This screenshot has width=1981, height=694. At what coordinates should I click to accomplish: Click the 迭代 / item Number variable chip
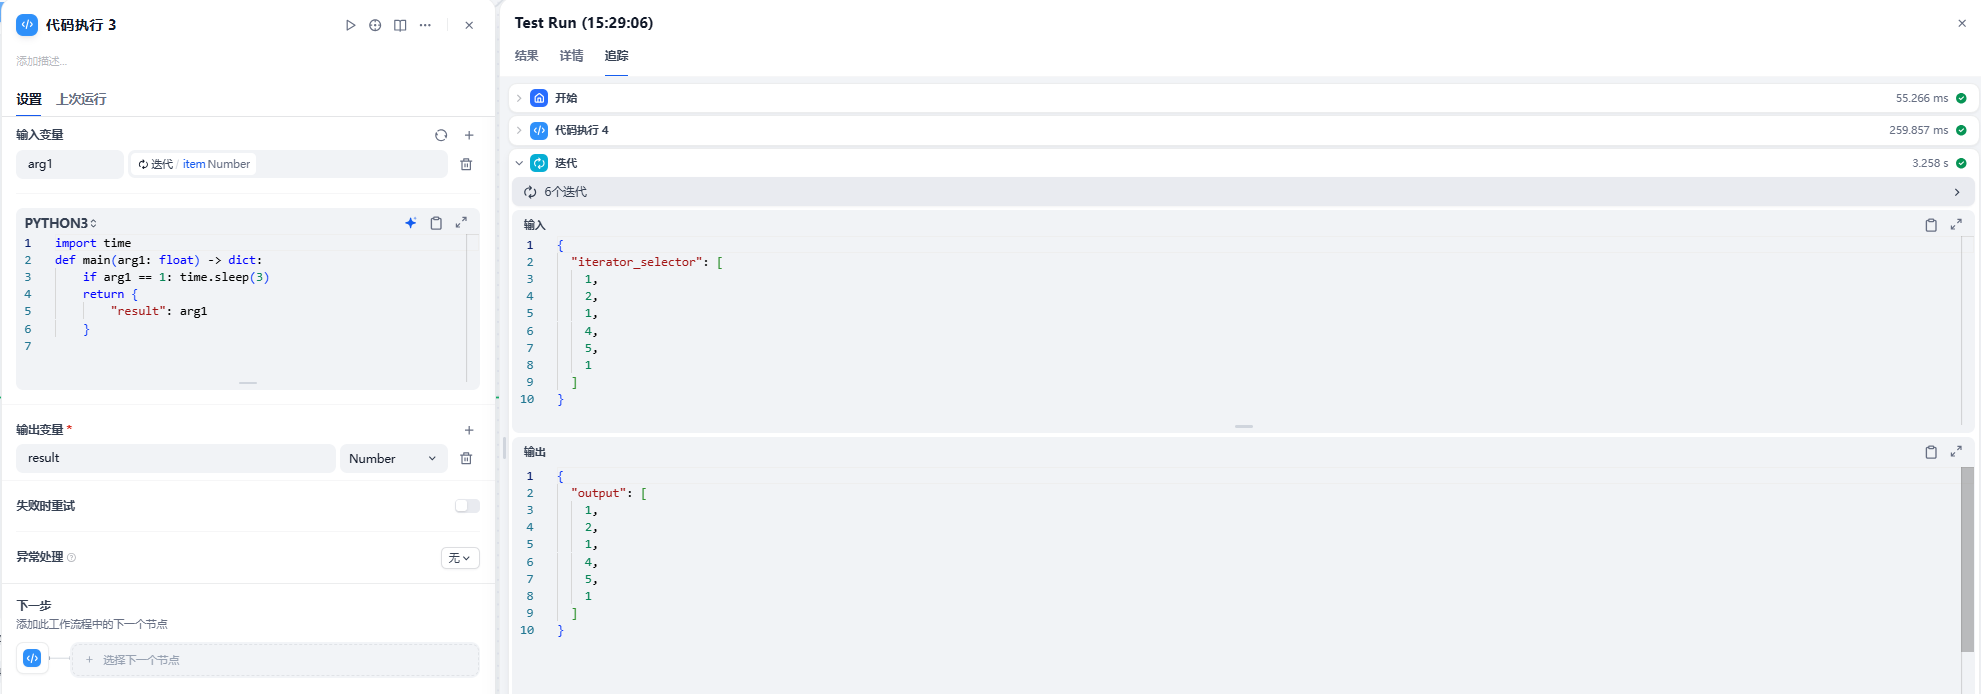(194, 164)
